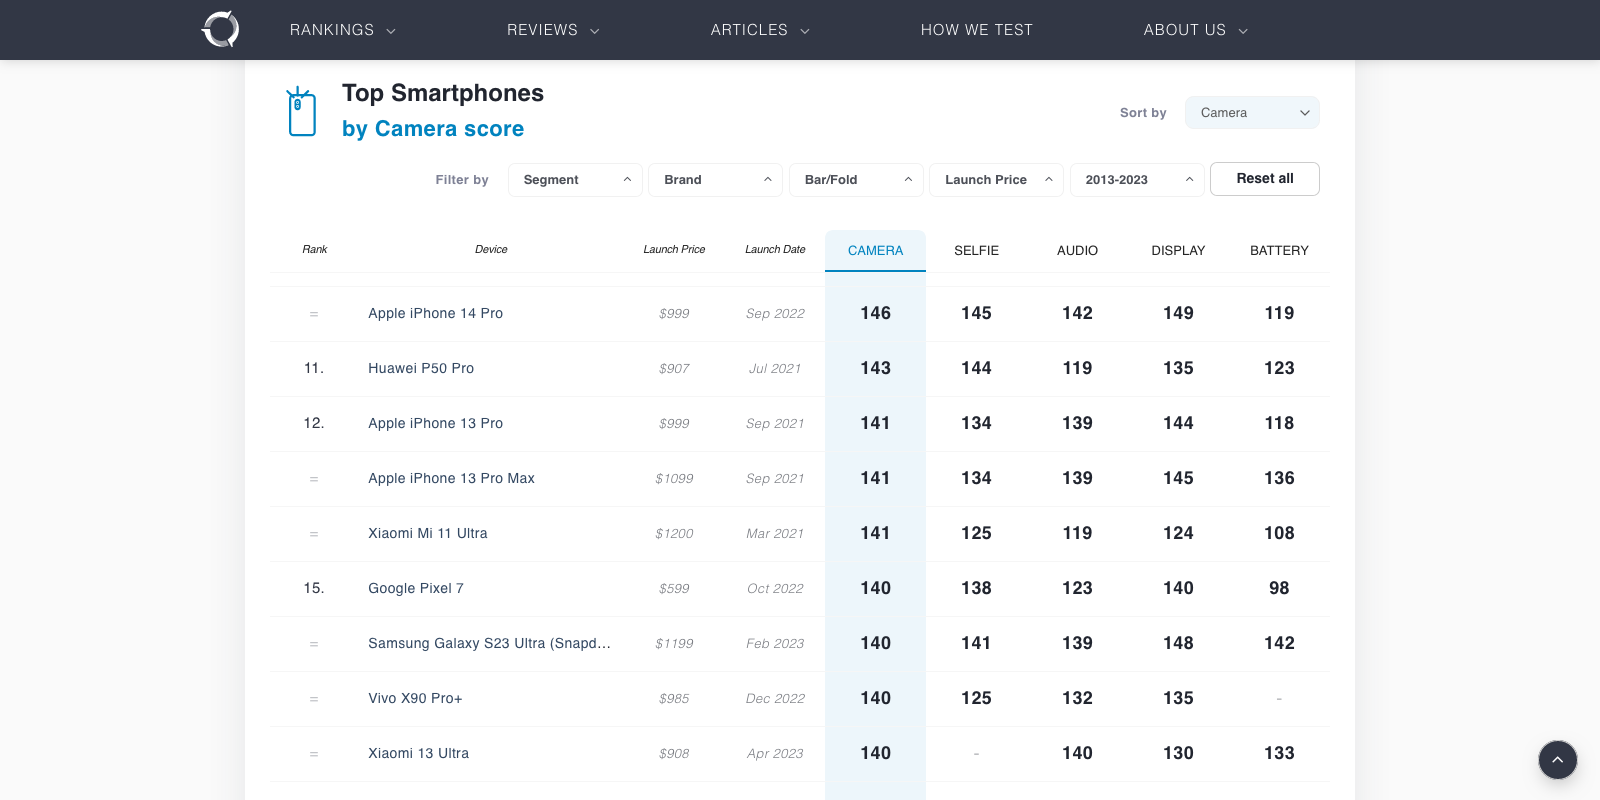Click rank number 11.
Screen dimensions: 1600x800
click(314, 368)
